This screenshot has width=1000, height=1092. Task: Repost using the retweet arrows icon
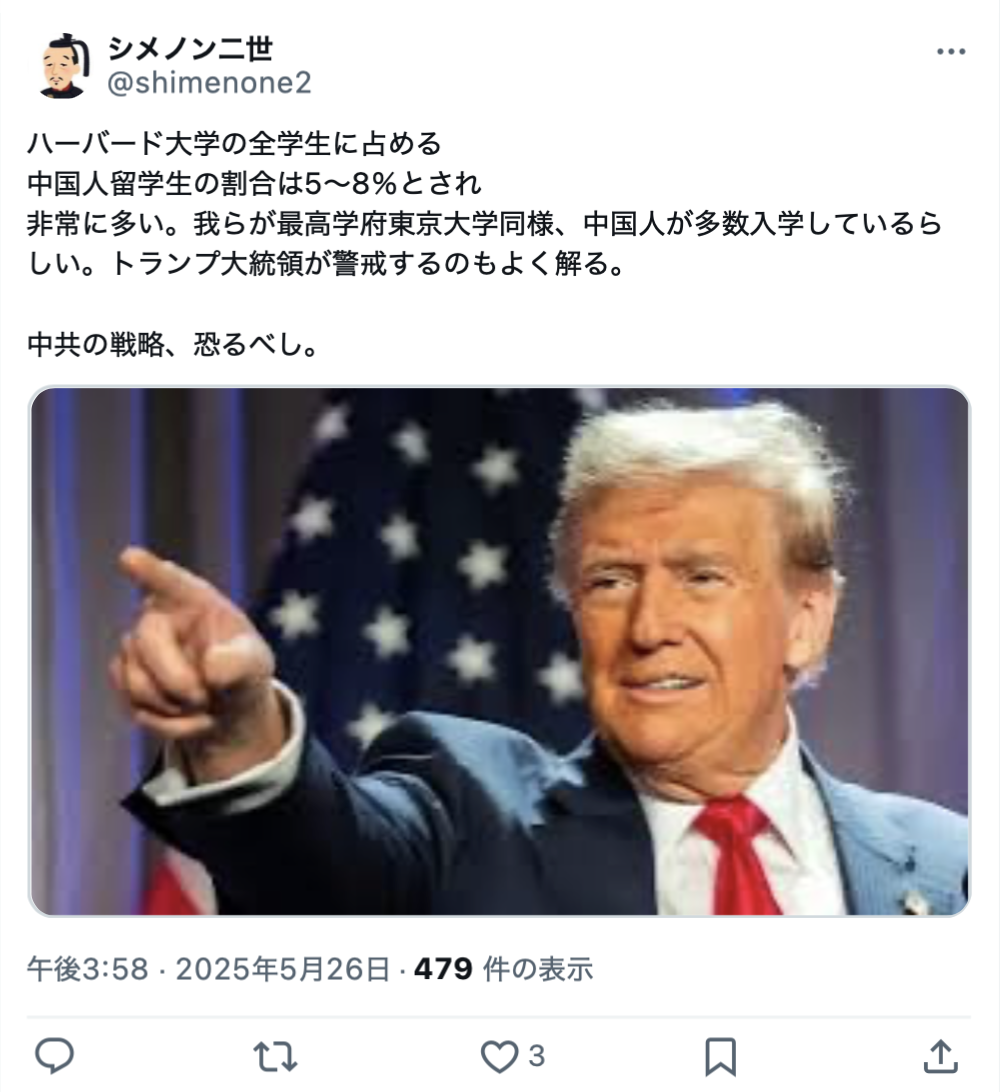pyautogui.click(x=275, y=1056)
